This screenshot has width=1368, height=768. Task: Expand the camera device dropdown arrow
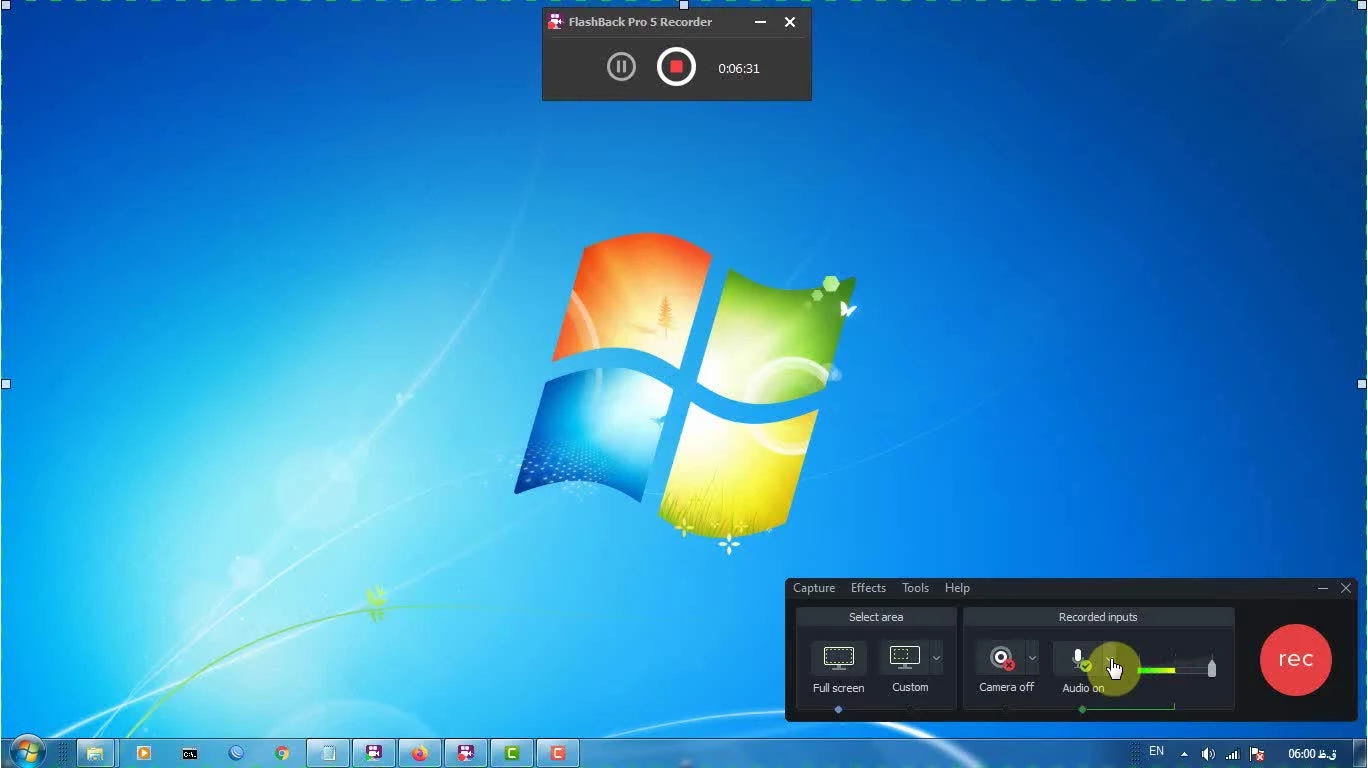point(1032,658)
